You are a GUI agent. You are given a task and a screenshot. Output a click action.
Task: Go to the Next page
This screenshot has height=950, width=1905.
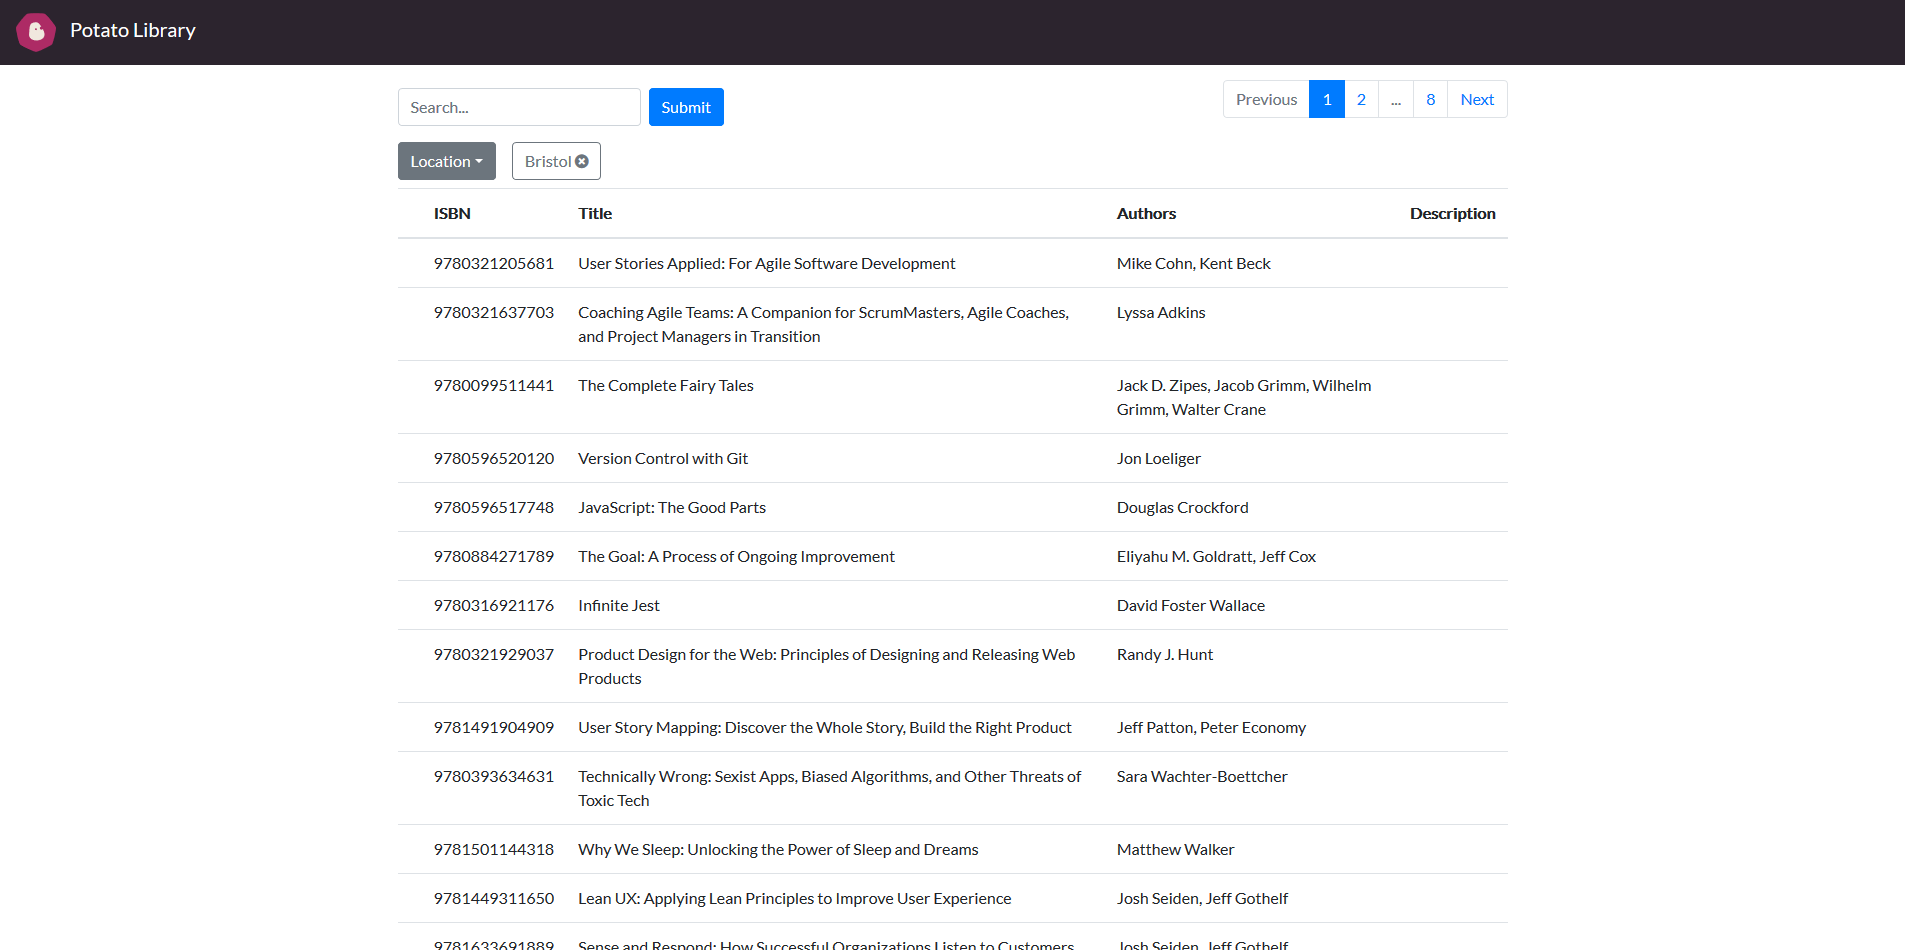point(1477,99)
